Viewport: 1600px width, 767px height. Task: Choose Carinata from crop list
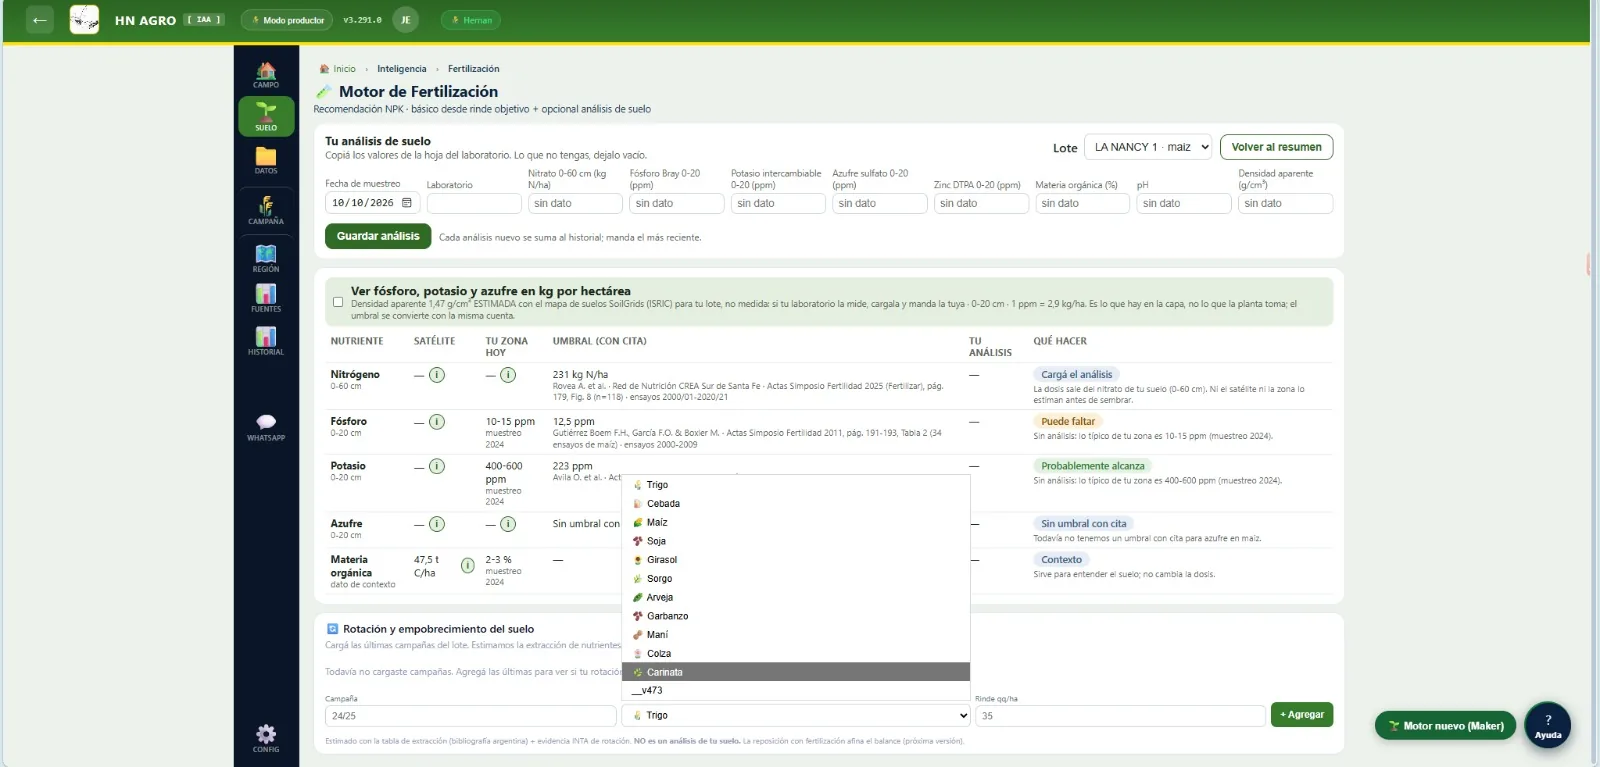(x=796, y=672)
